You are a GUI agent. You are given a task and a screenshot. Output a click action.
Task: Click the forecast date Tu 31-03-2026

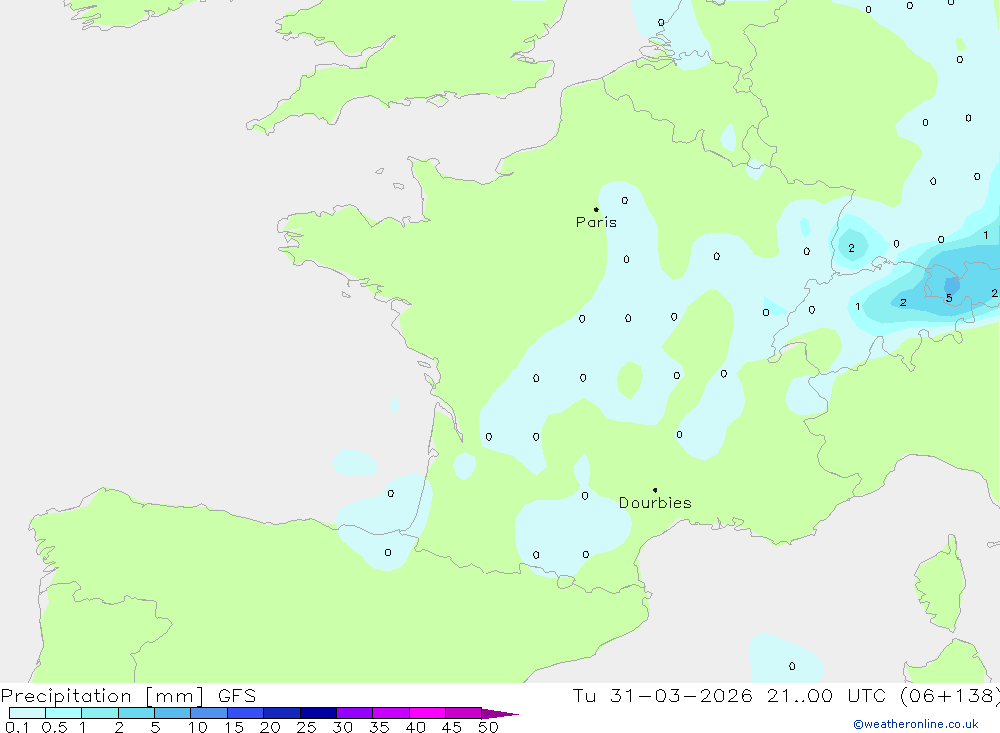point(662,696)
